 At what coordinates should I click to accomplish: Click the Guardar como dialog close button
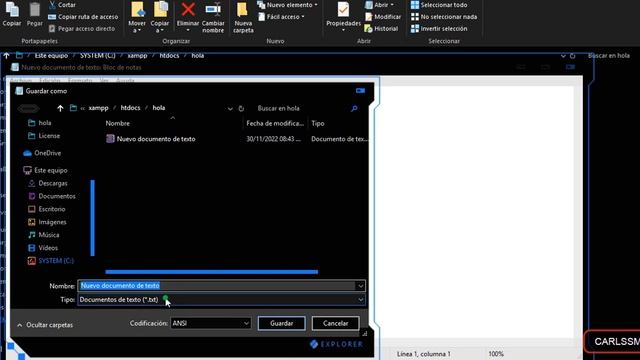[x=360, y=91]
